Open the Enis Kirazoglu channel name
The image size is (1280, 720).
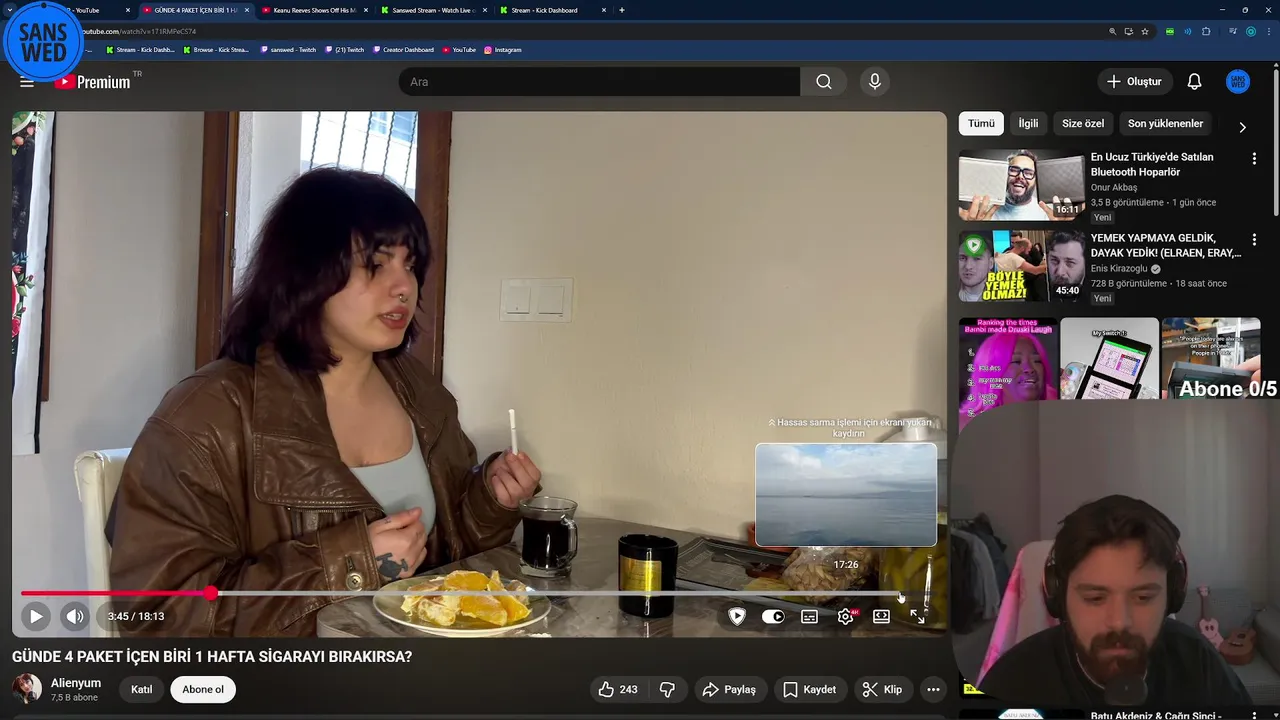[1119, 269]
